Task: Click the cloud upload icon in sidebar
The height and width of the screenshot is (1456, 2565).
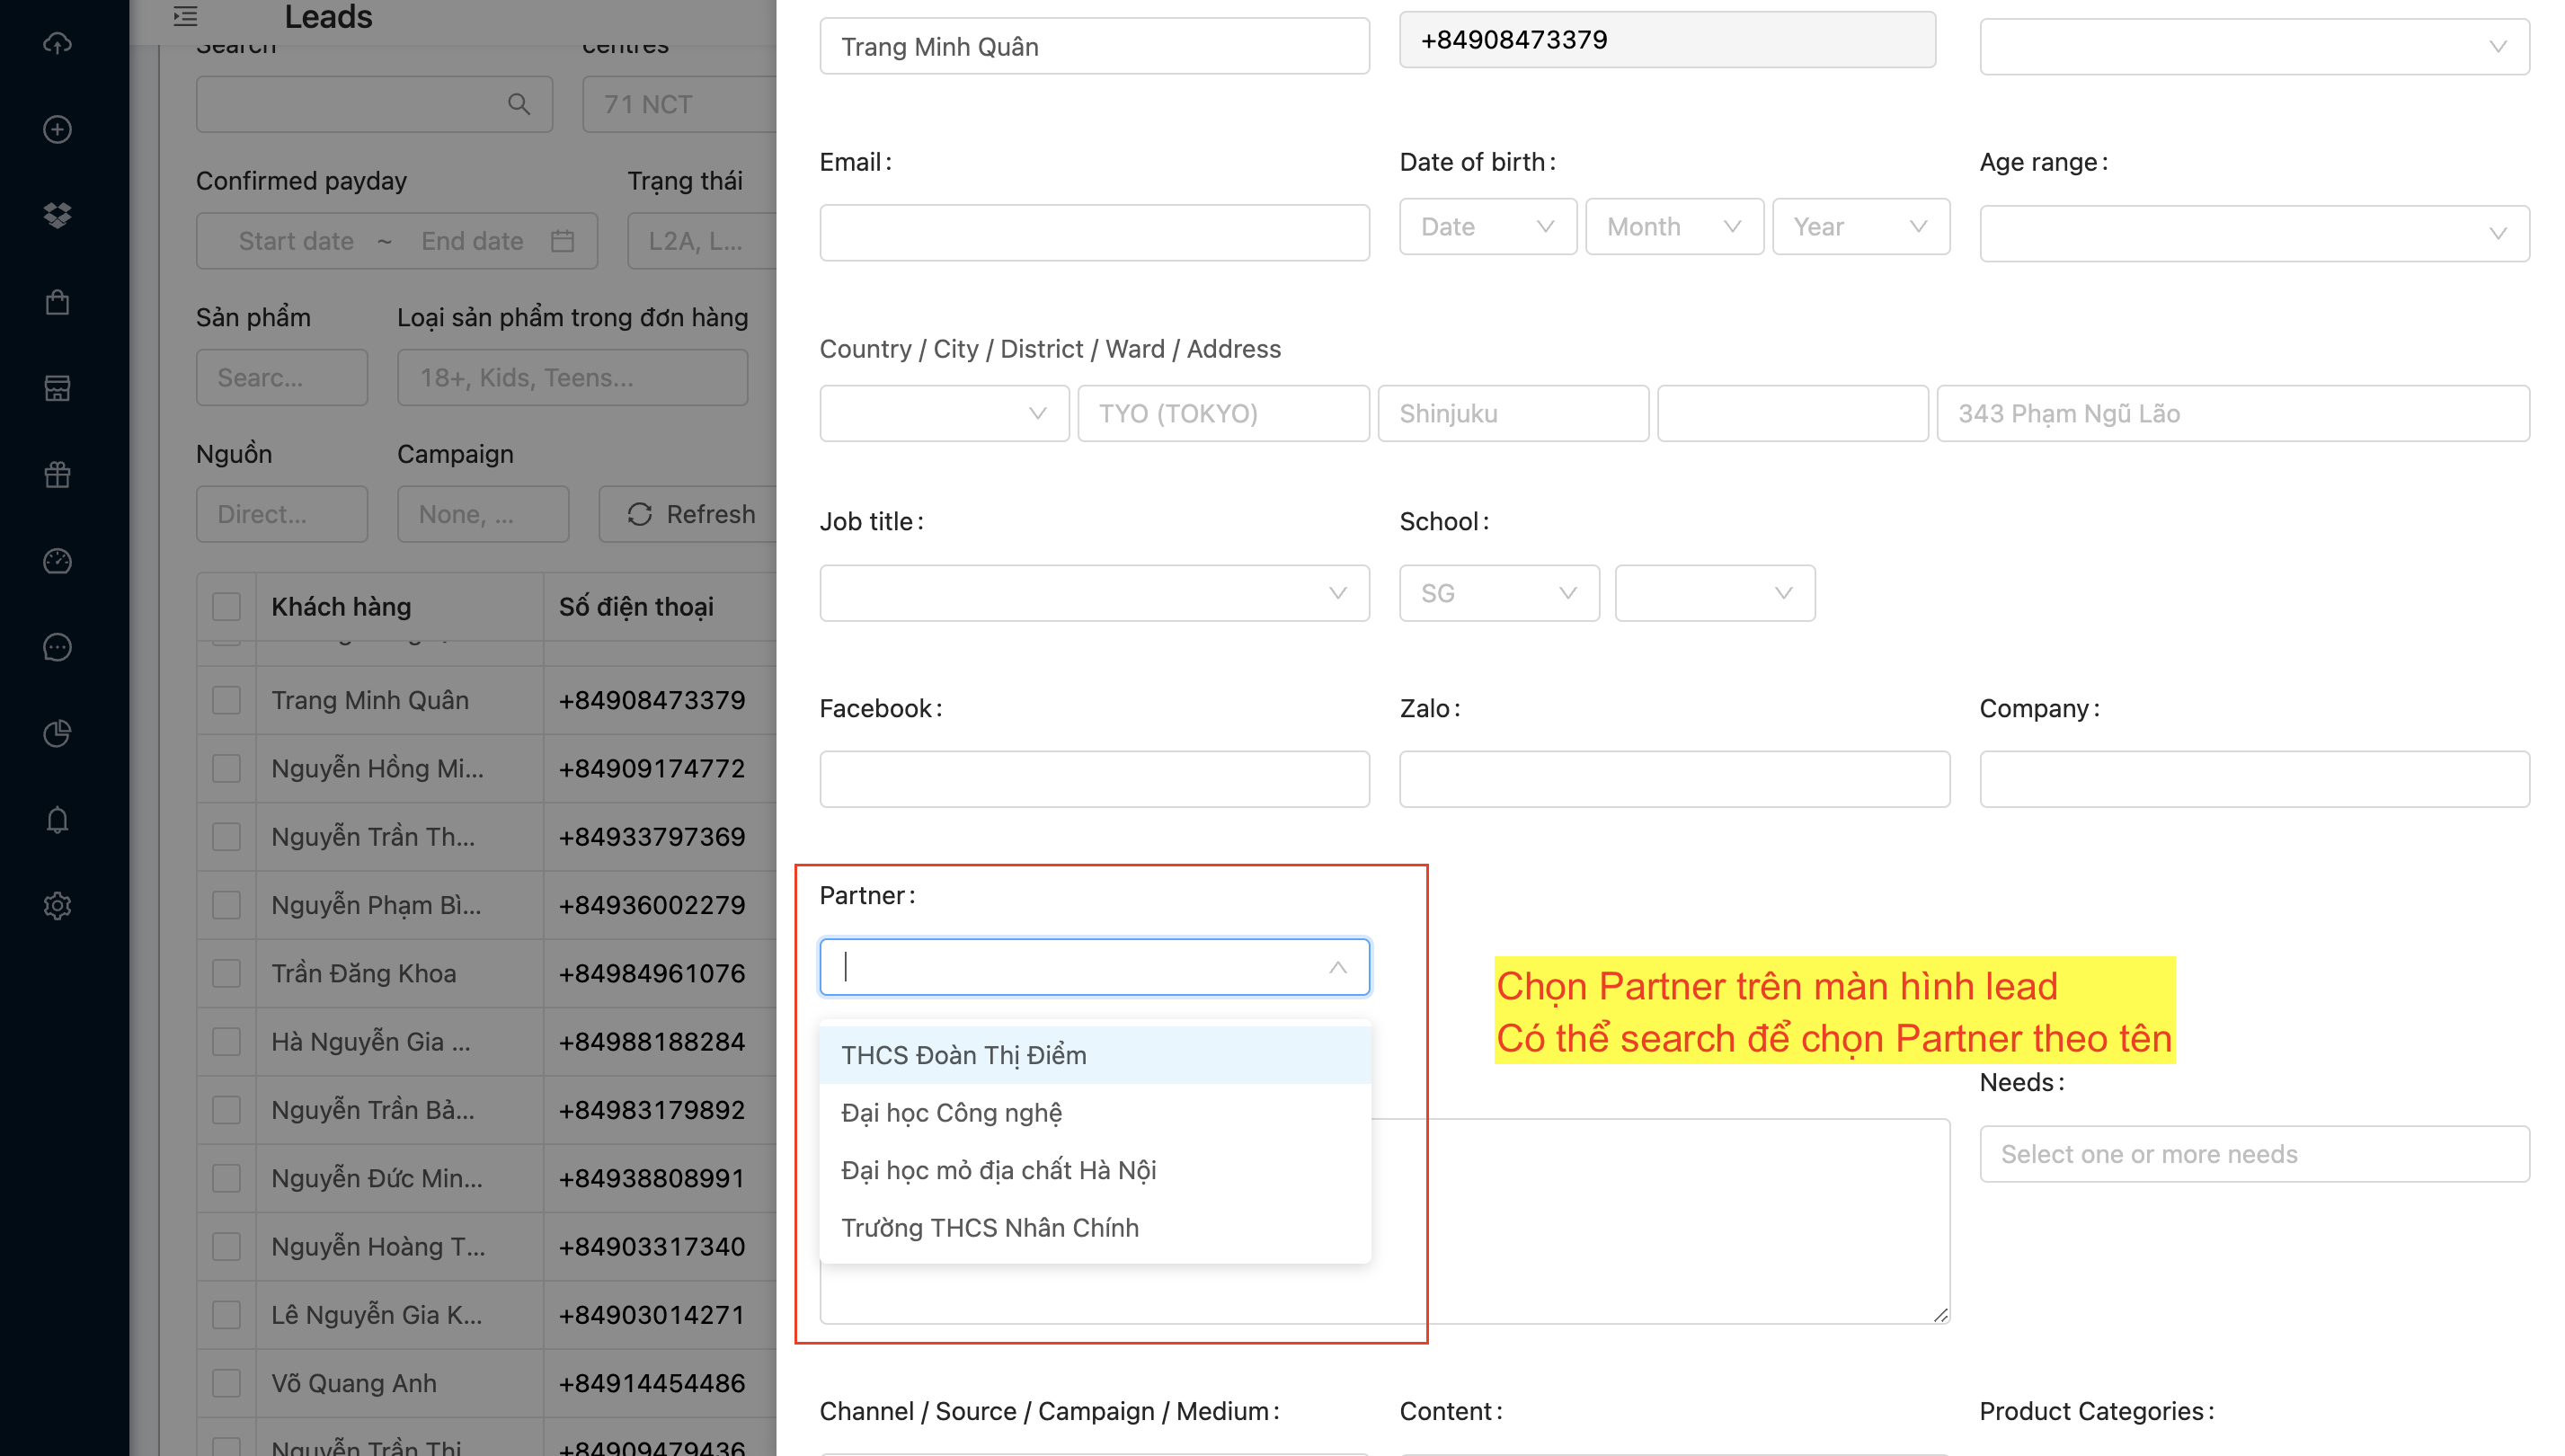Action: coord(57,43)
